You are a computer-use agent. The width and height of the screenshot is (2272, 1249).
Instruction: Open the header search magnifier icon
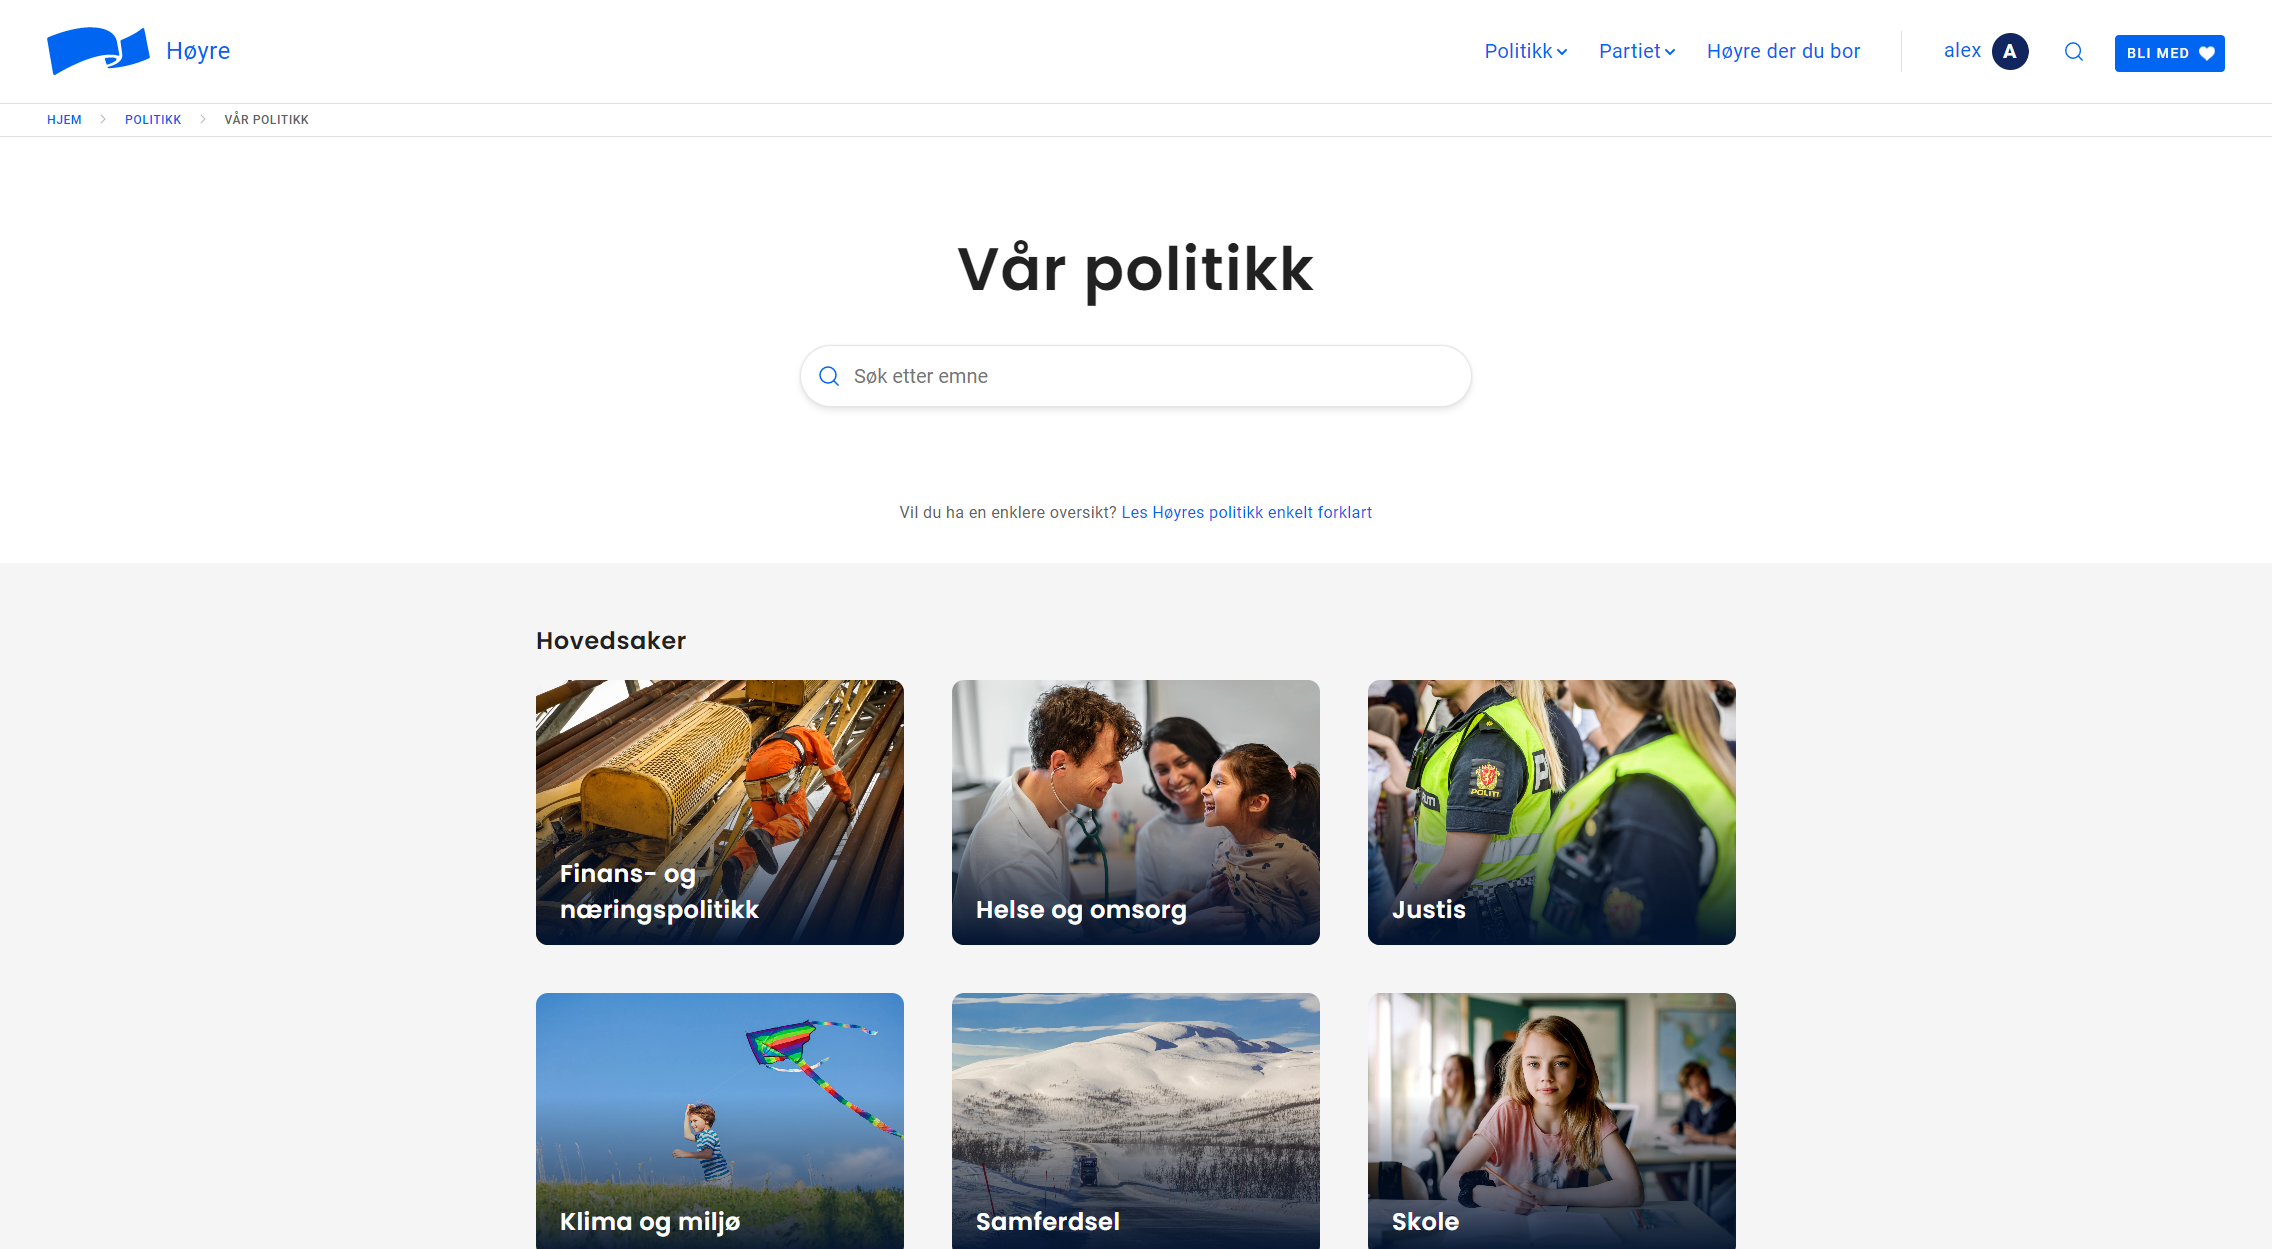(2073, 52)
